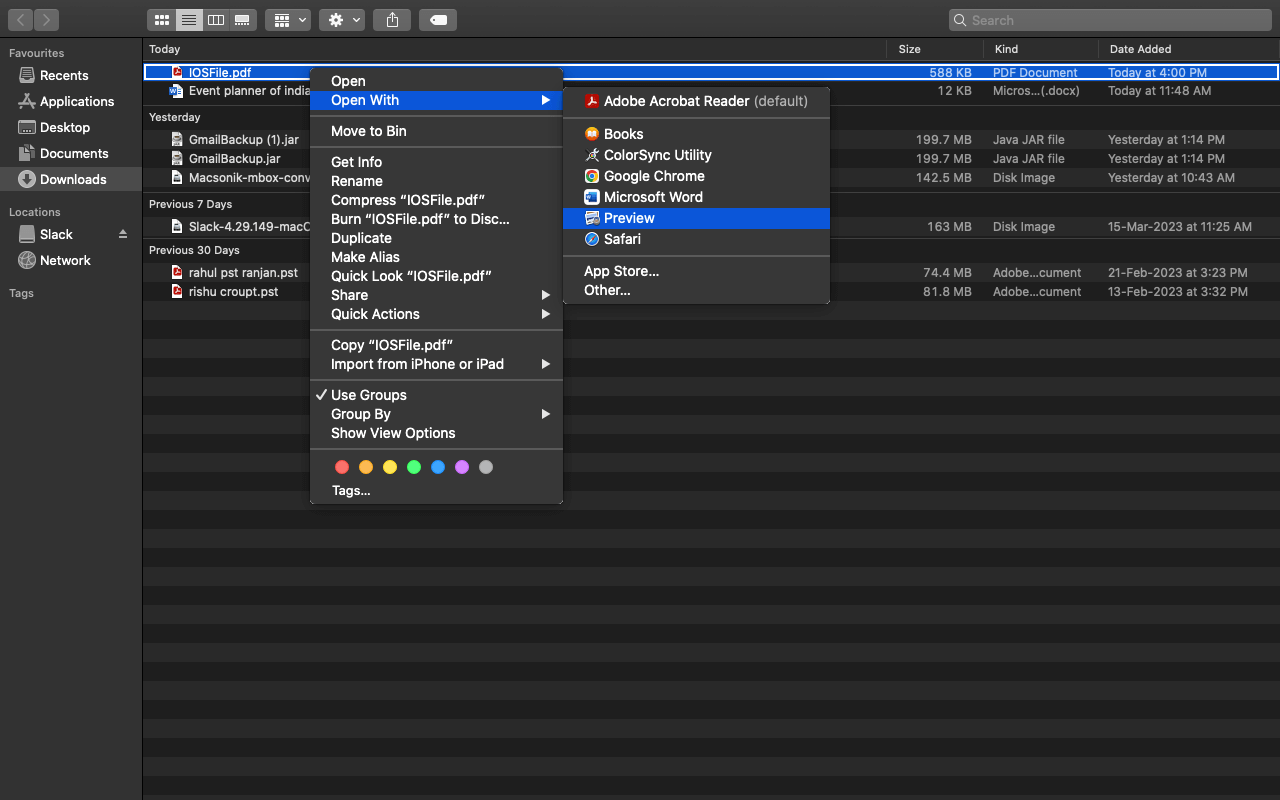Choose Adobe Acrobat Reader (default) from the submenu
Image resolution: width=1280 pixels, height=800 pixels.
click(696, 101)
